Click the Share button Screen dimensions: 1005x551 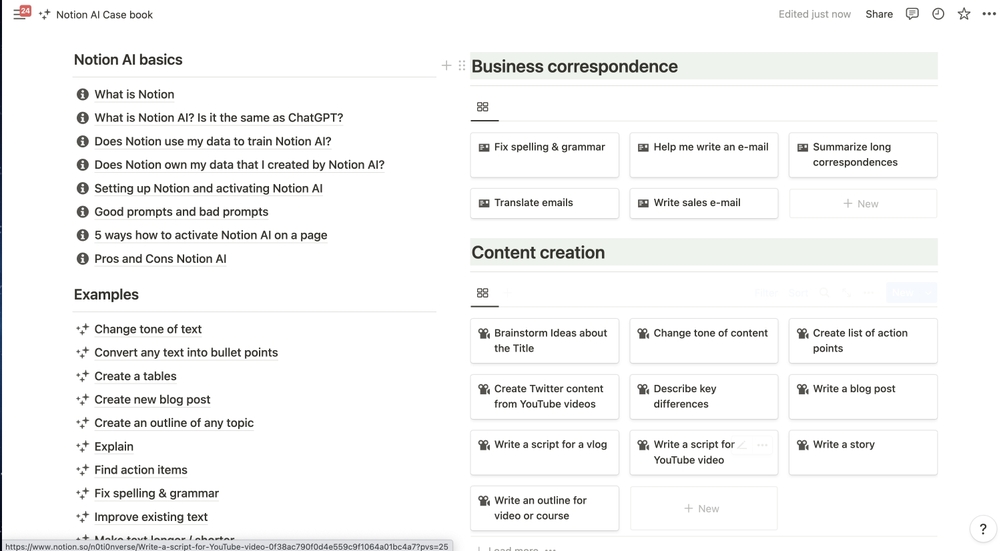(x=879, y=14)
